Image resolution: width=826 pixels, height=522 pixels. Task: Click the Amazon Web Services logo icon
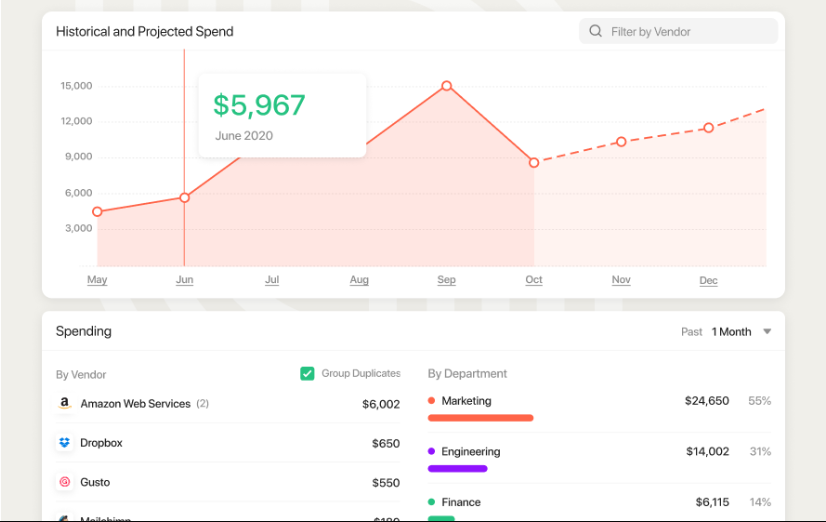(64, 404)
